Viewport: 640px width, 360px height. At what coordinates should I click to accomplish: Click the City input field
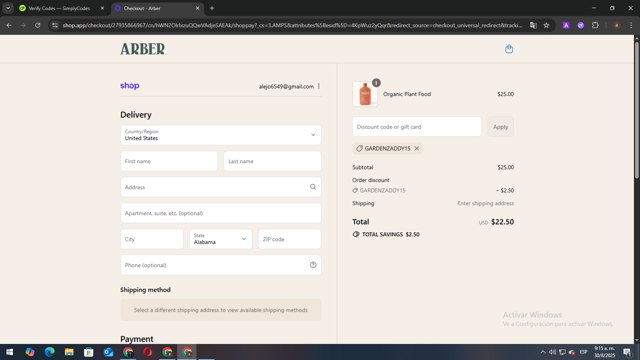coord(151,239)
